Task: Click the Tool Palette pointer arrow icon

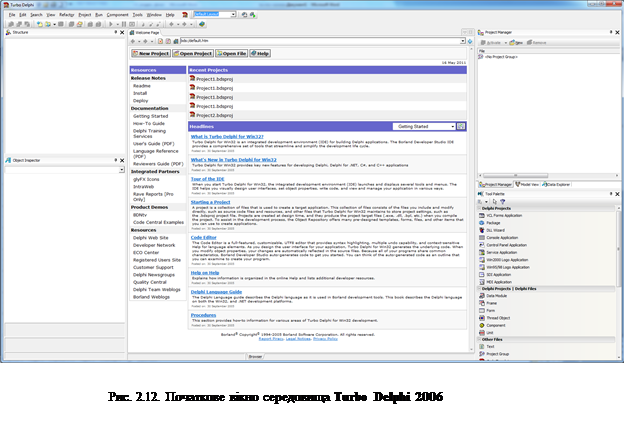Action: click(495, 202)
